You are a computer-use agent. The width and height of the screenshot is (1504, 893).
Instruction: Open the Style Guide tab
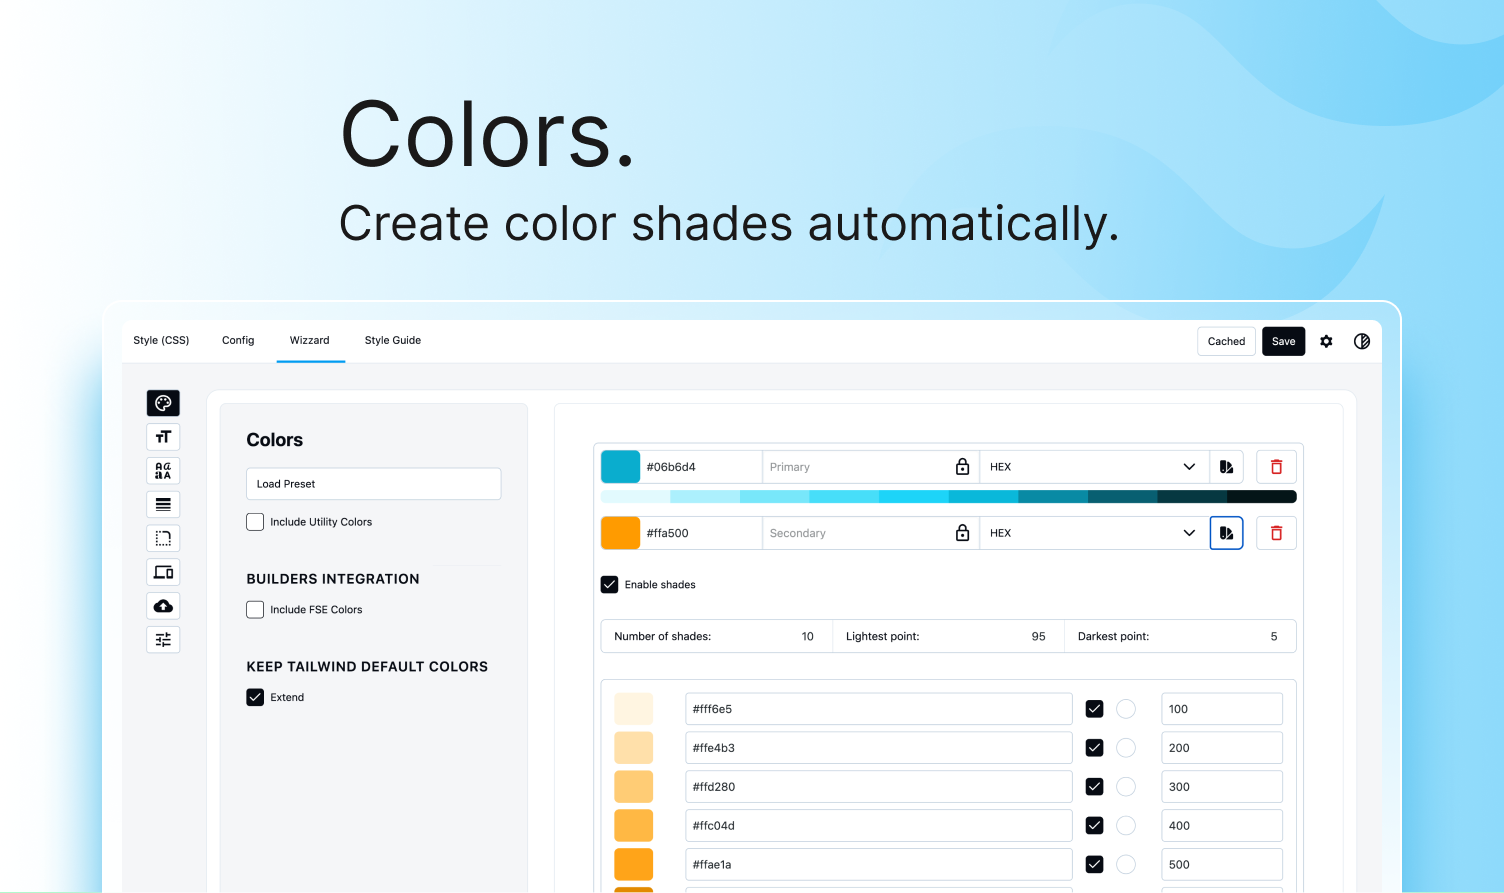[393, 340]
